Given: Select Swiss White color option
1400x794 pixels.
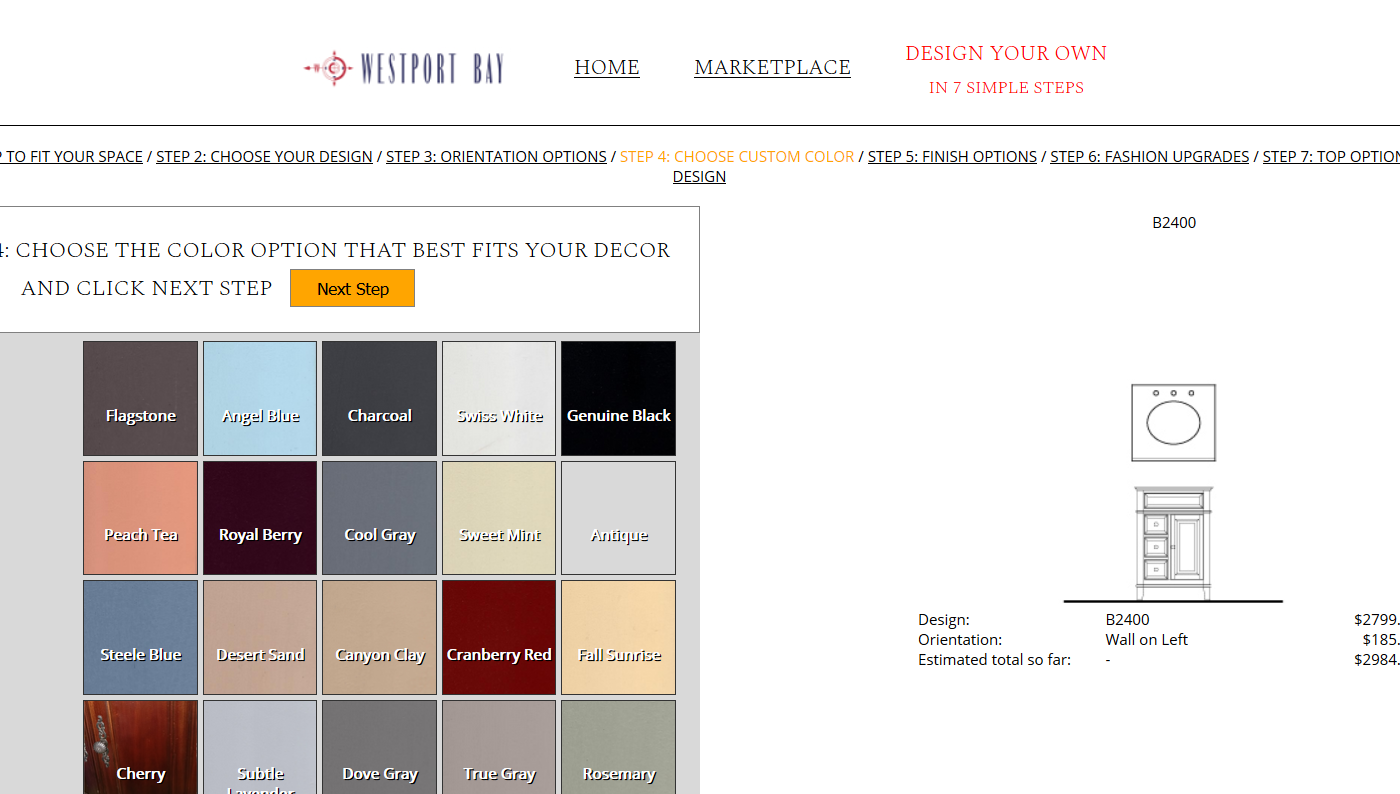Looking at the screenshot, I should coord(499,398).
